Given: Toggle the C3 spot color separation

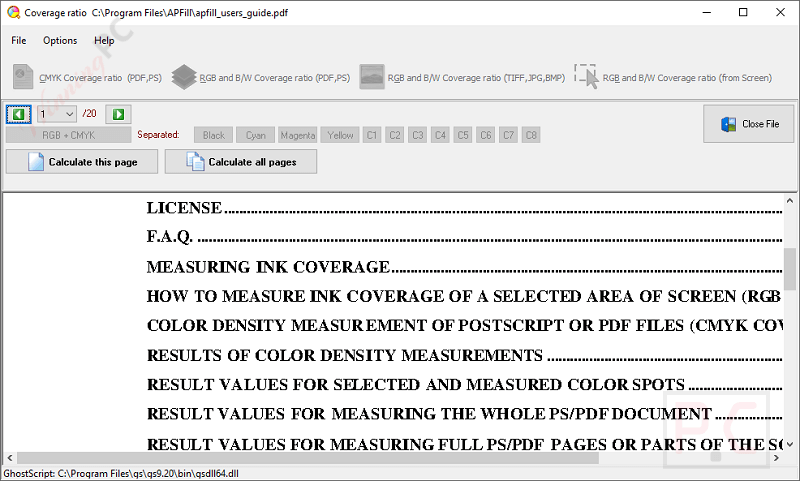Looking at the screenshot, I should [x=418, y=135].
